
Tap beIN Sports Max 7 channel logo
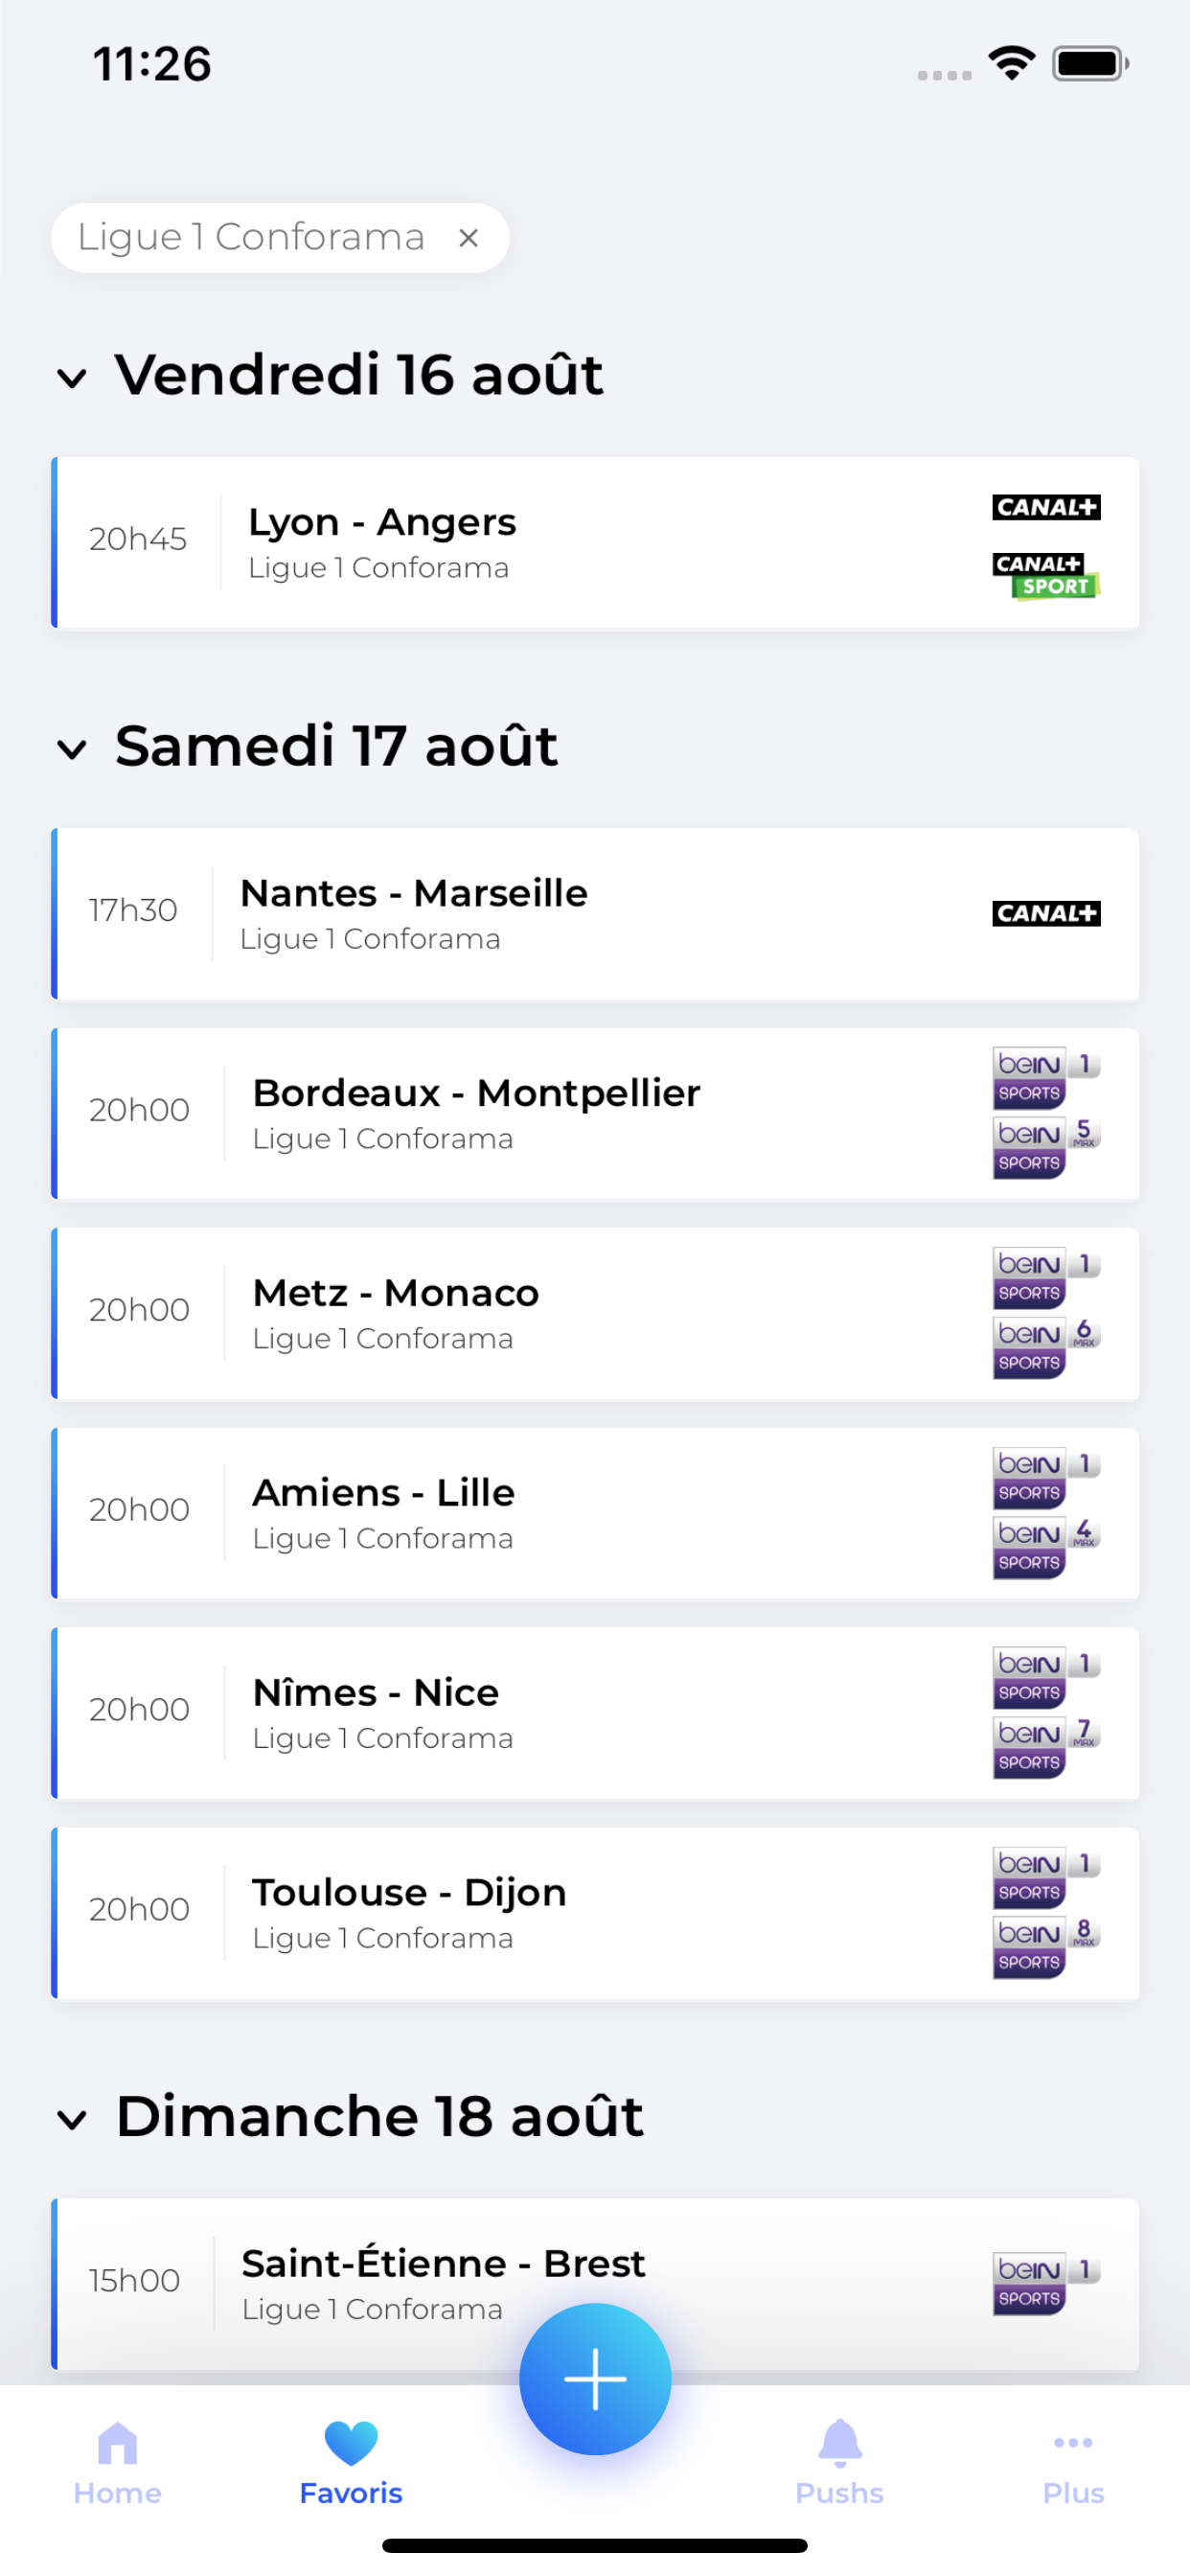(x=1046, y=1748)
